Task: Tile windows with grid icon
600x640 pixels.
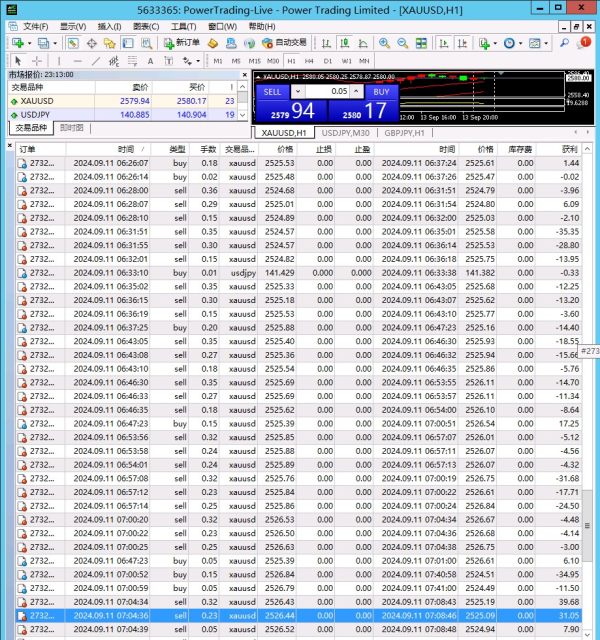Action: coord(421,43)
